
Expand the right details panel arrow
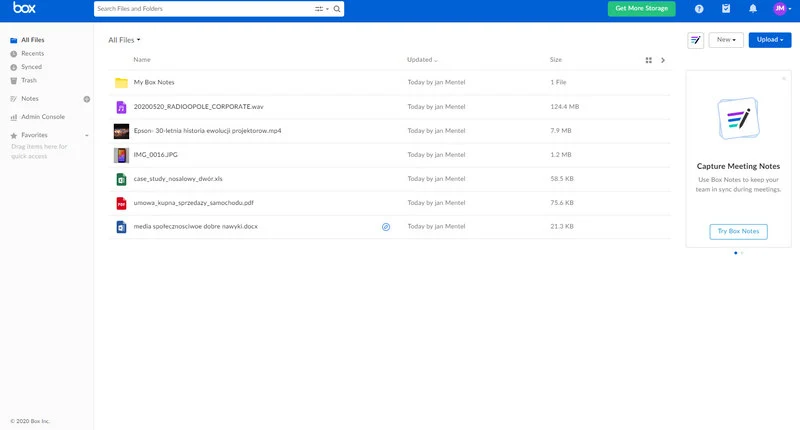coord(663,60)
